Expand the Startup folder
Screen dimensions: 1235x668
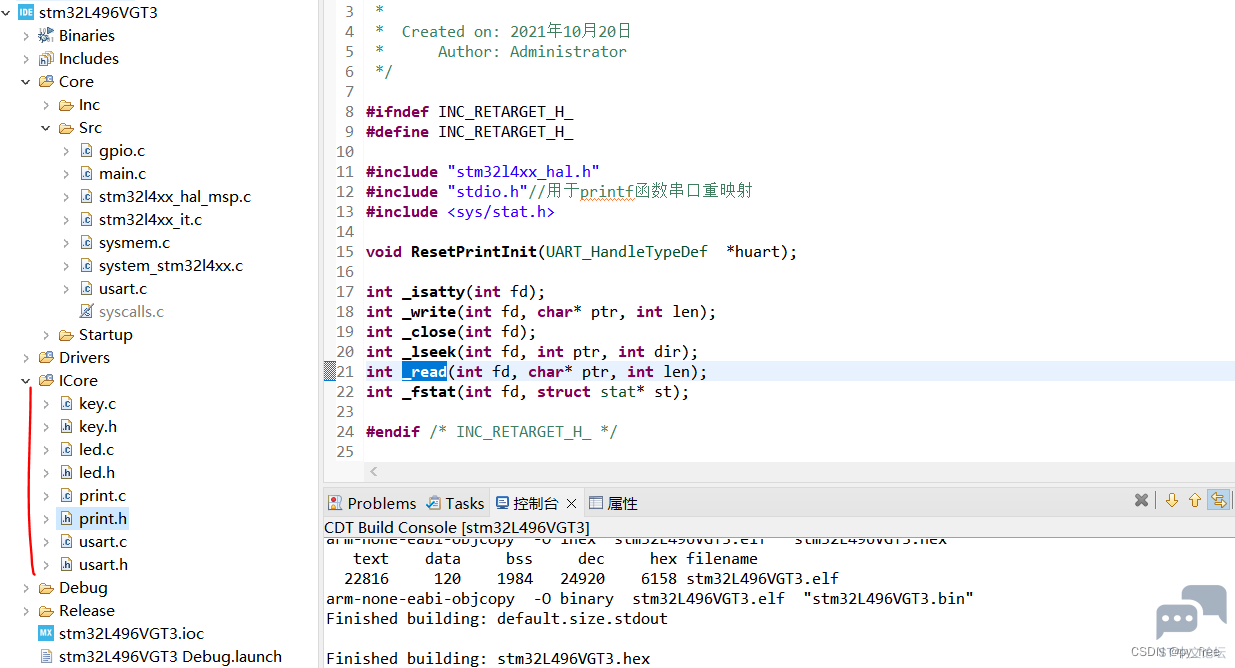(46, 335)
